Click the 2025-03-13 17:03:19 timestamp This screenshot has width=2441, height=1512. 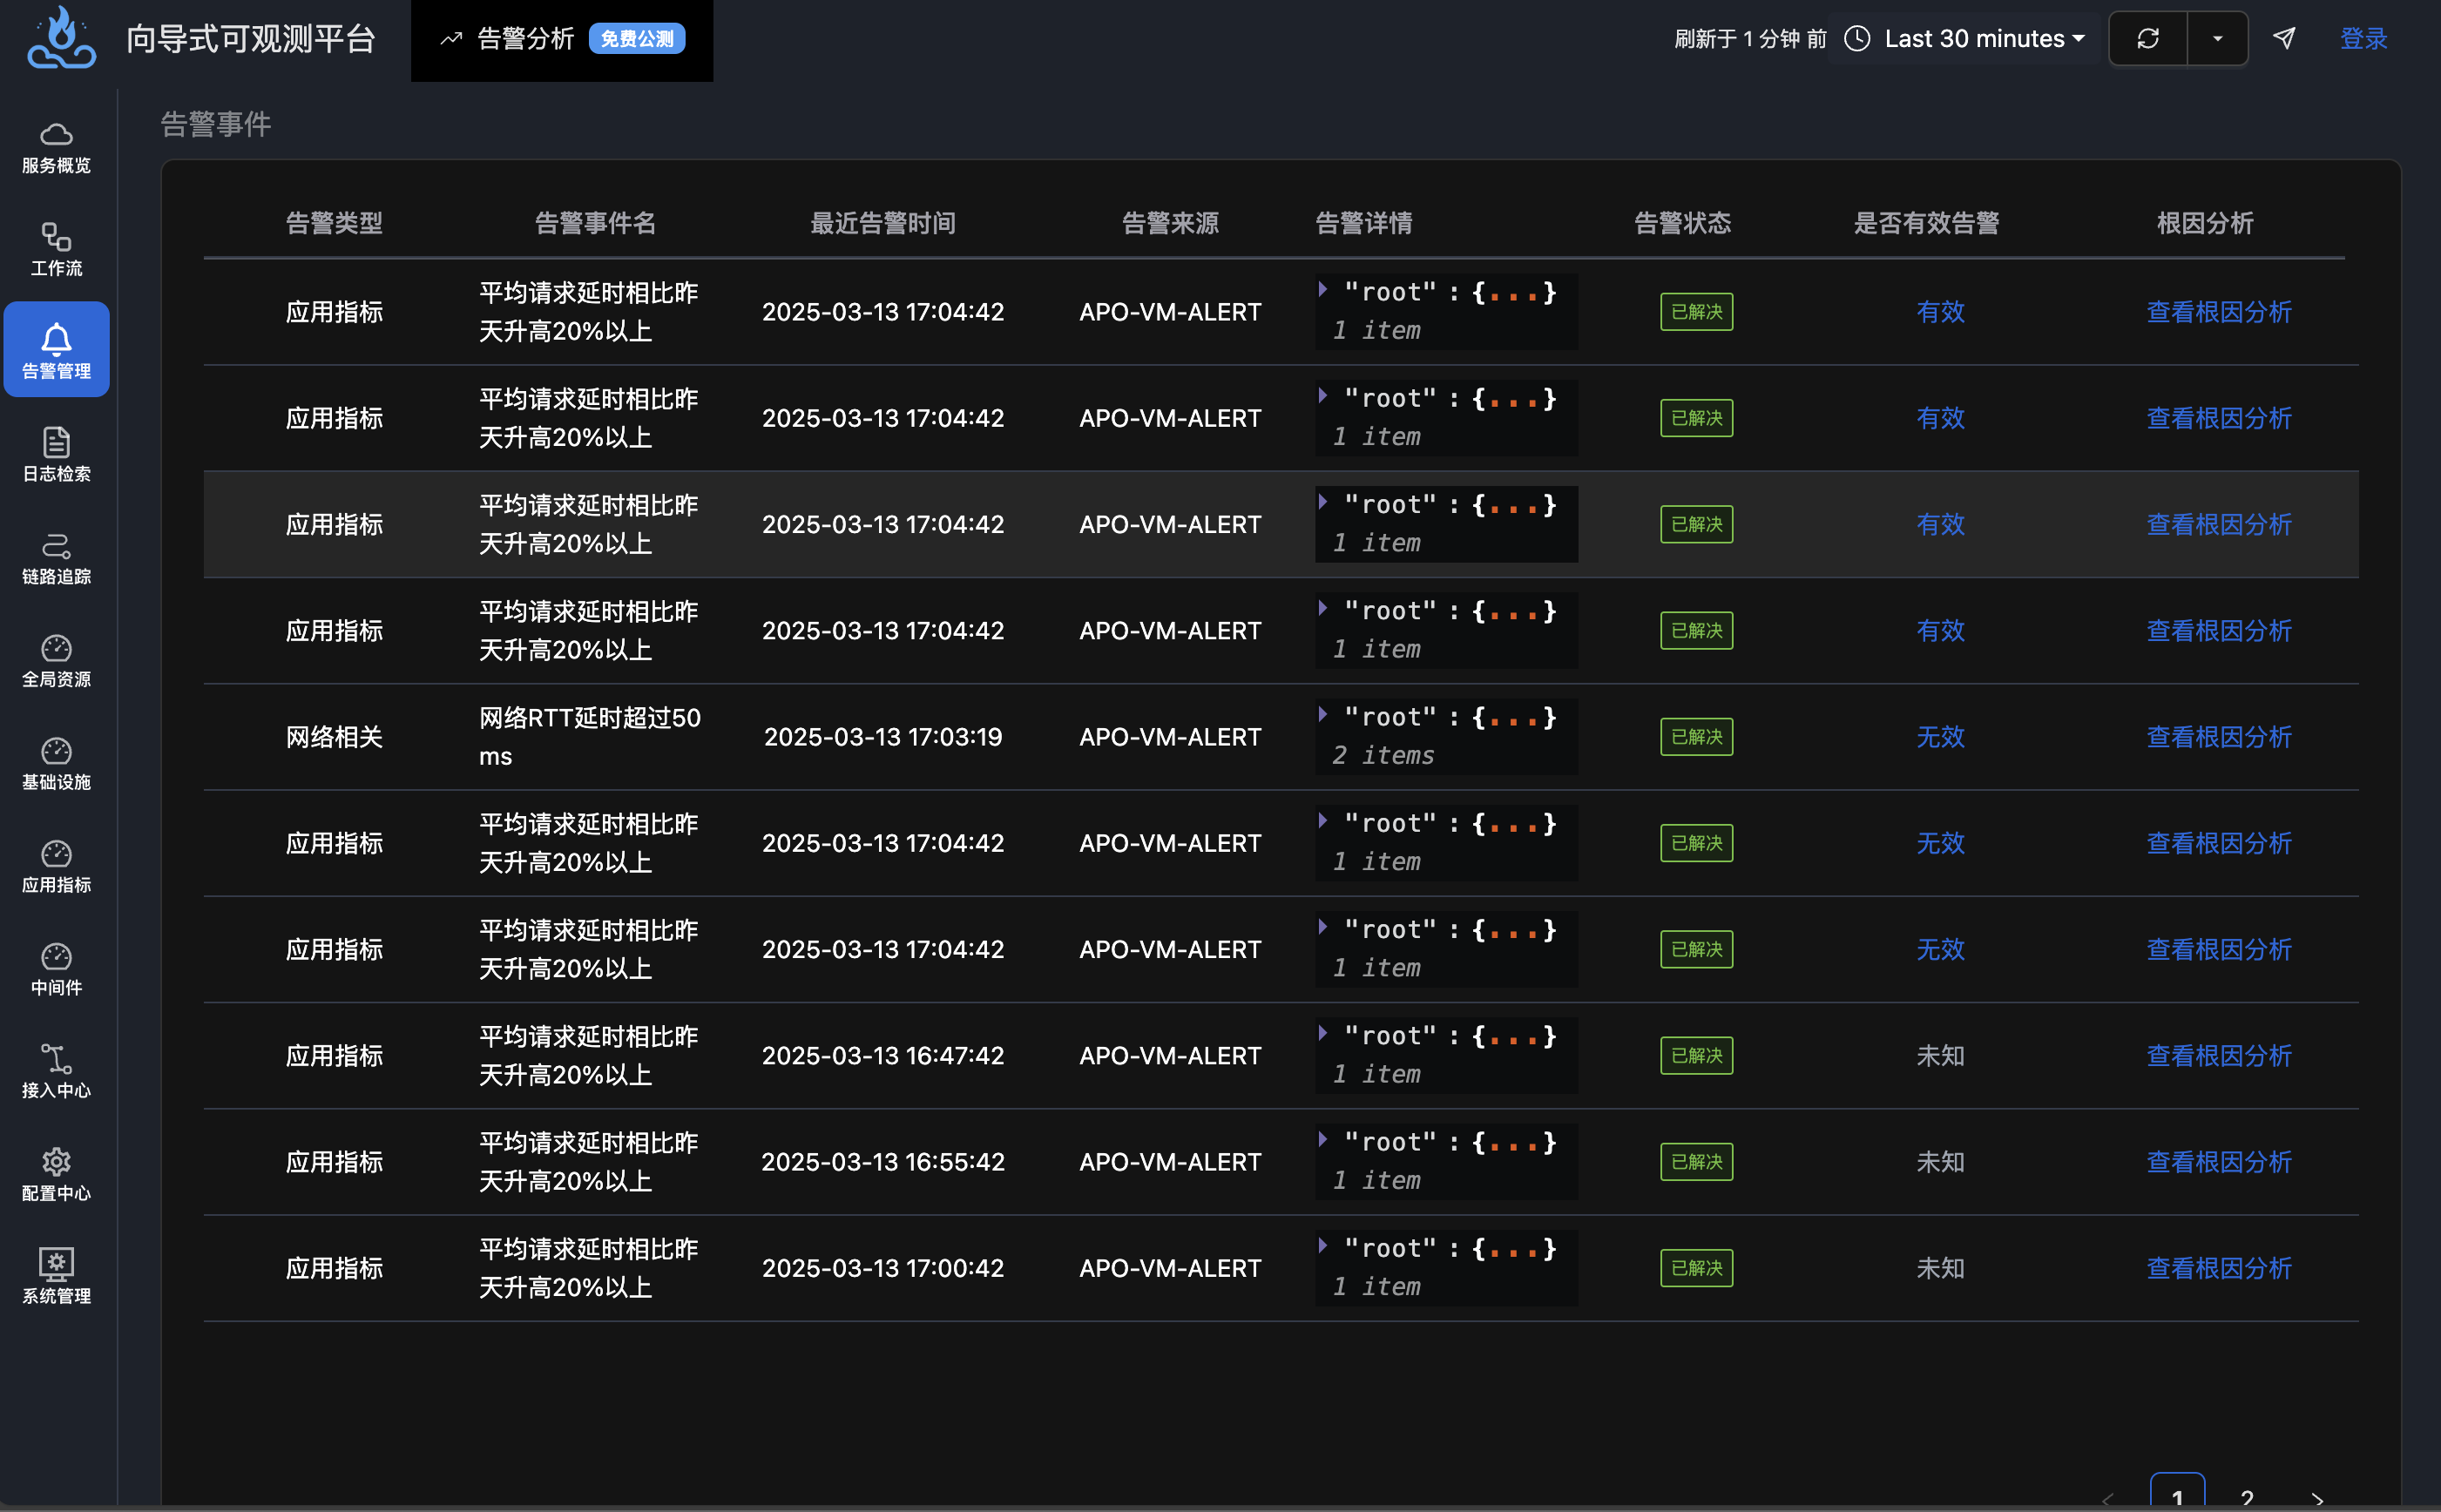(883, 737)
